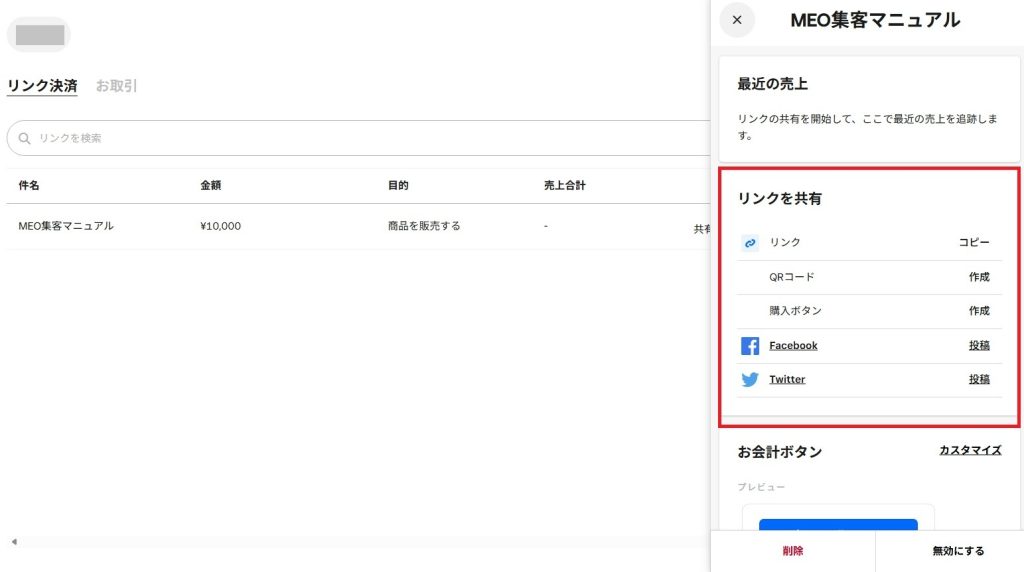
Task: Open the Facebook share link
Action: 793,345
